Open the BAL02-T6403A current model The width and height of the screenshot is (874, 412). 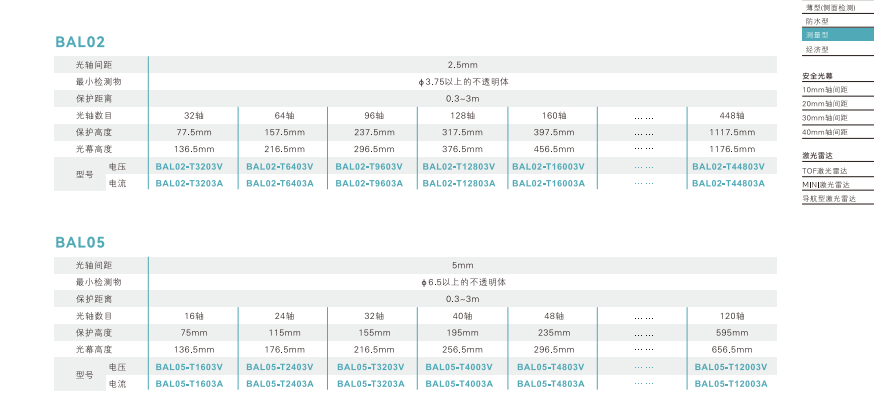(279, 183)
